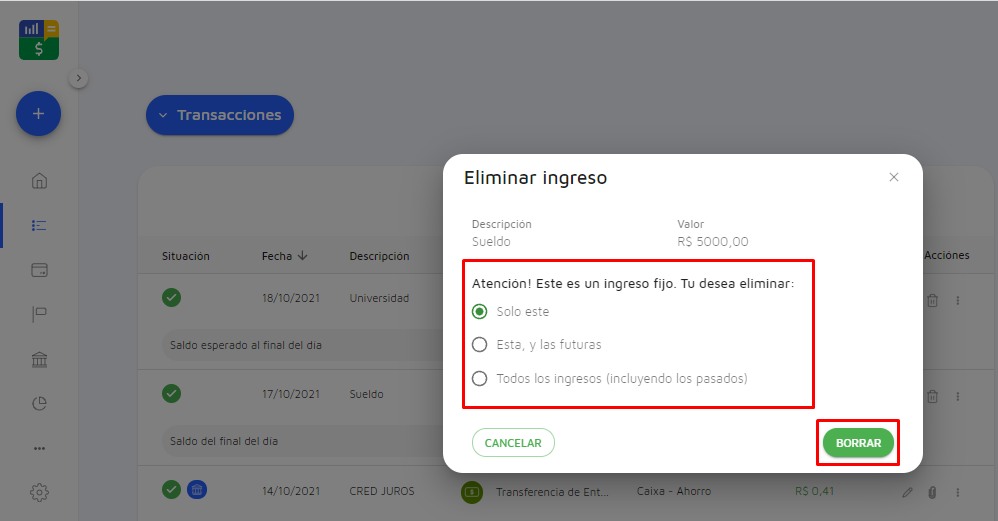998x521 pixels.
Task: Click the blue plus add button
Action: pyautogui.click(x=38, y=114)
